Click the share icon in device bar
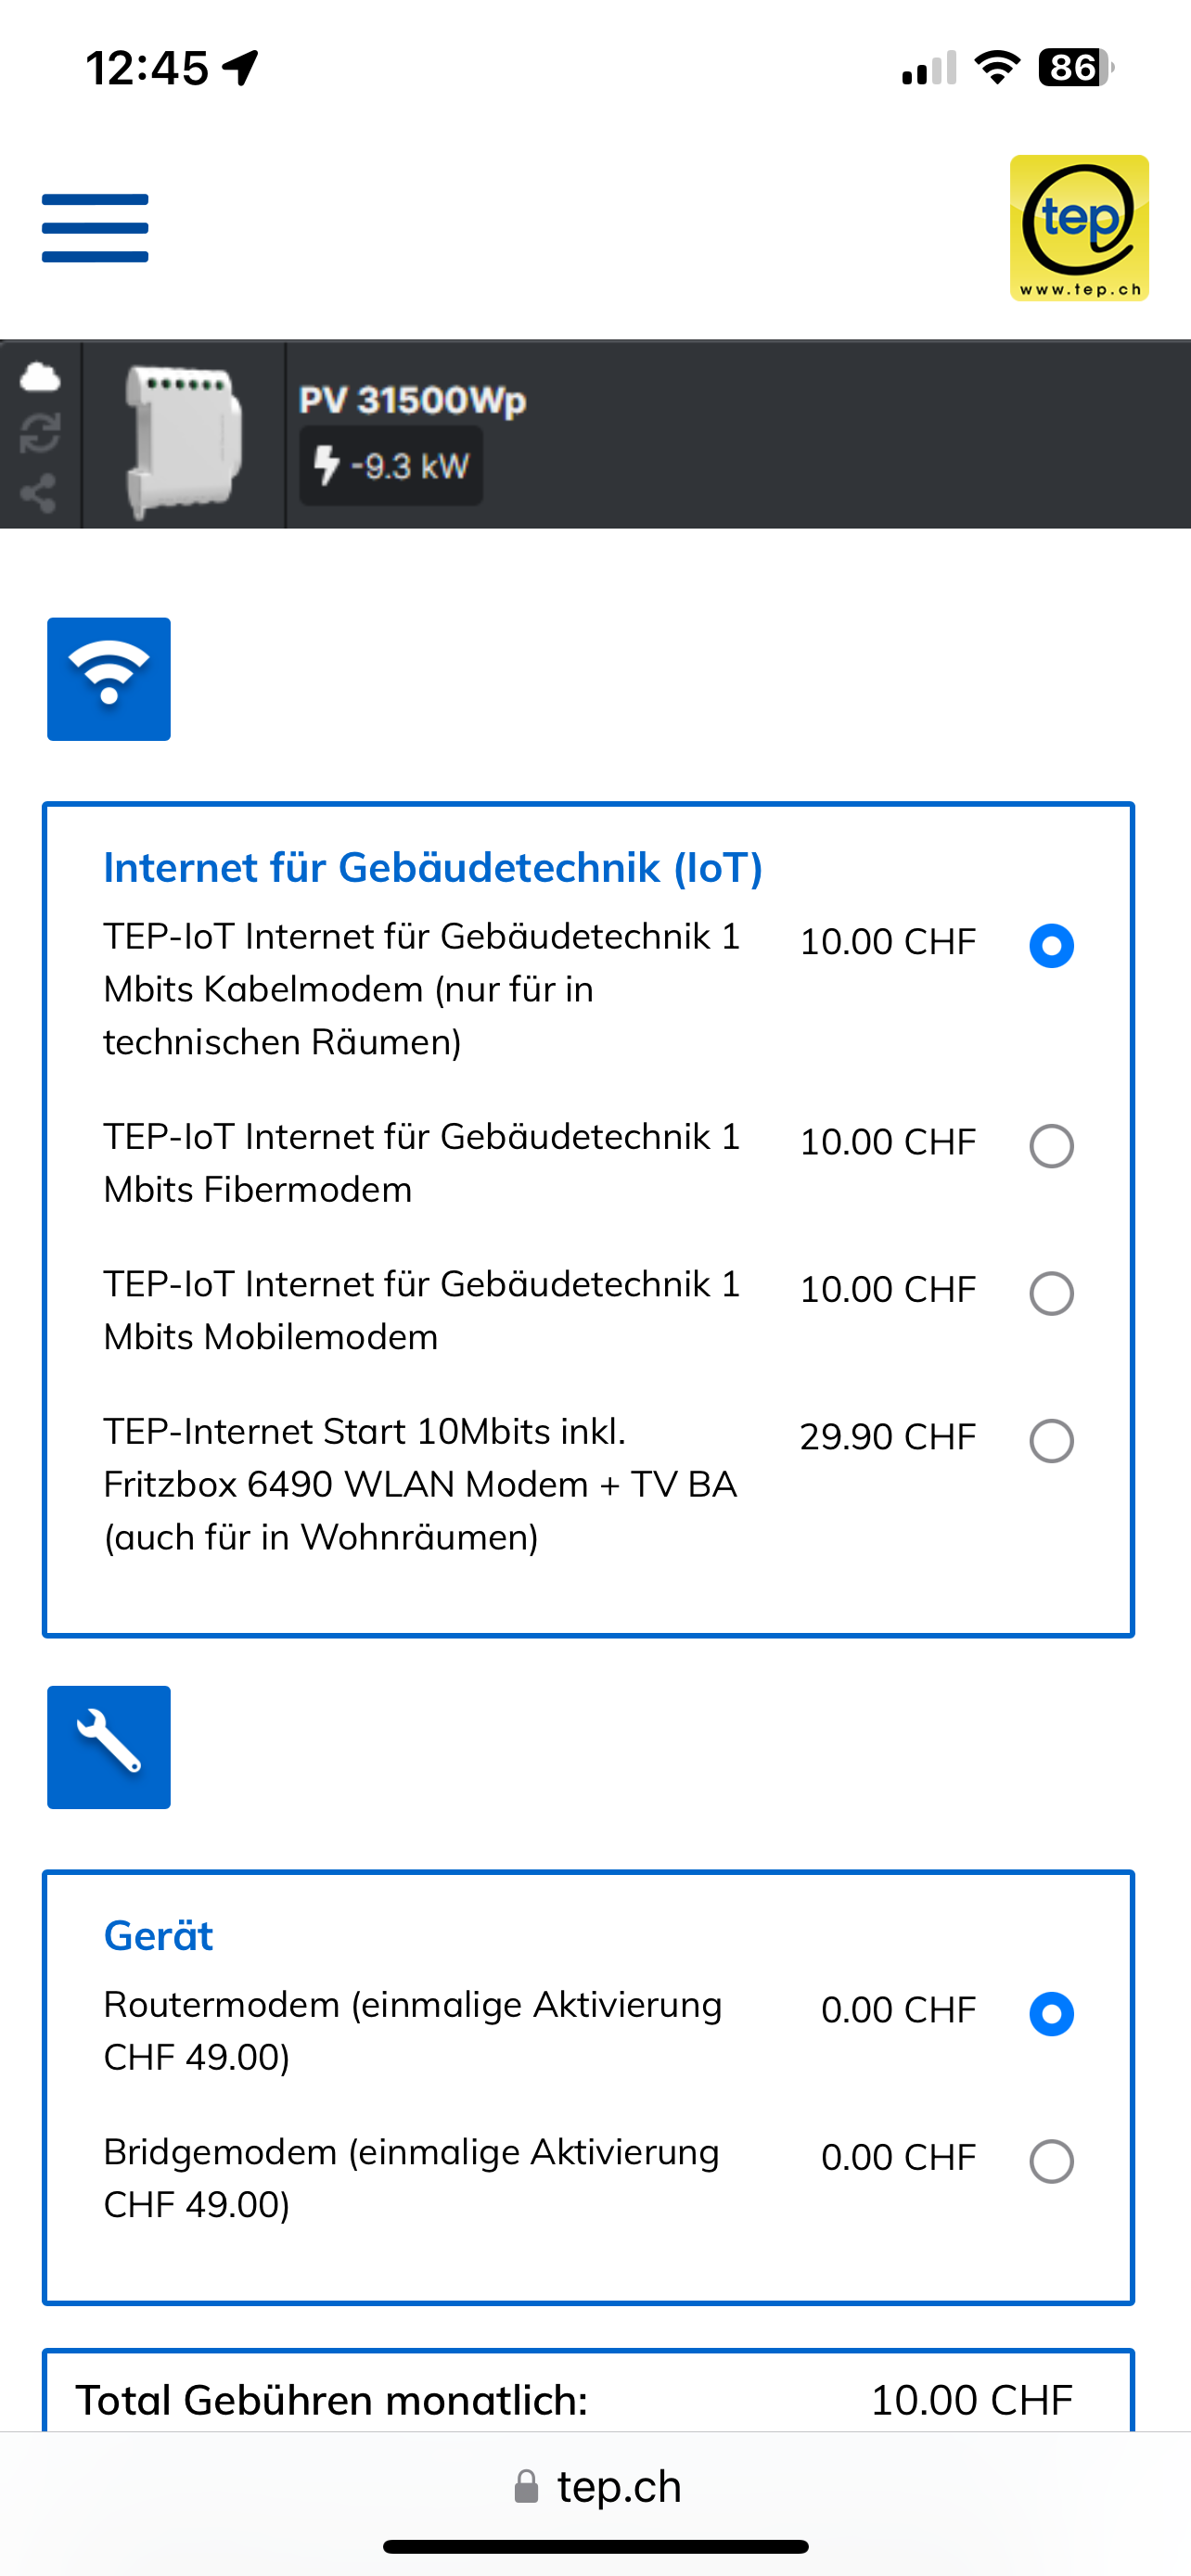1191x2576 pixels. (40, 493)
